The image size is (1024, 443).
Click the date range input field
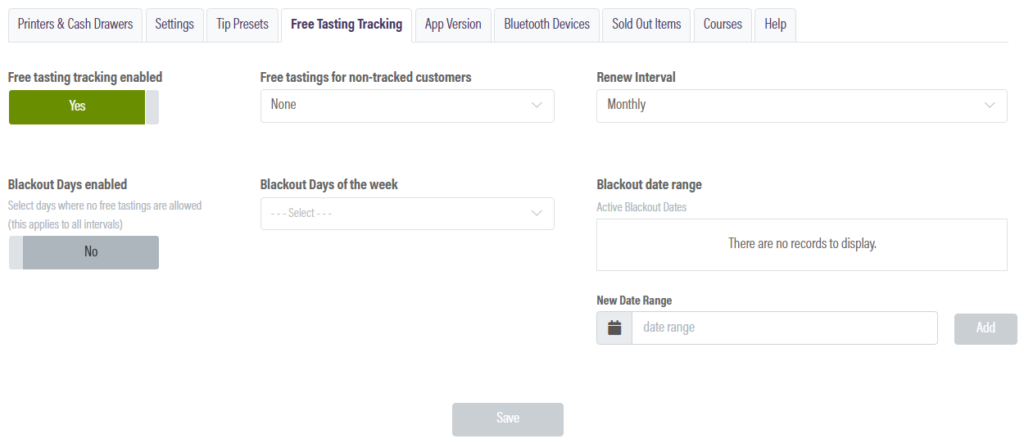[784, 328]
